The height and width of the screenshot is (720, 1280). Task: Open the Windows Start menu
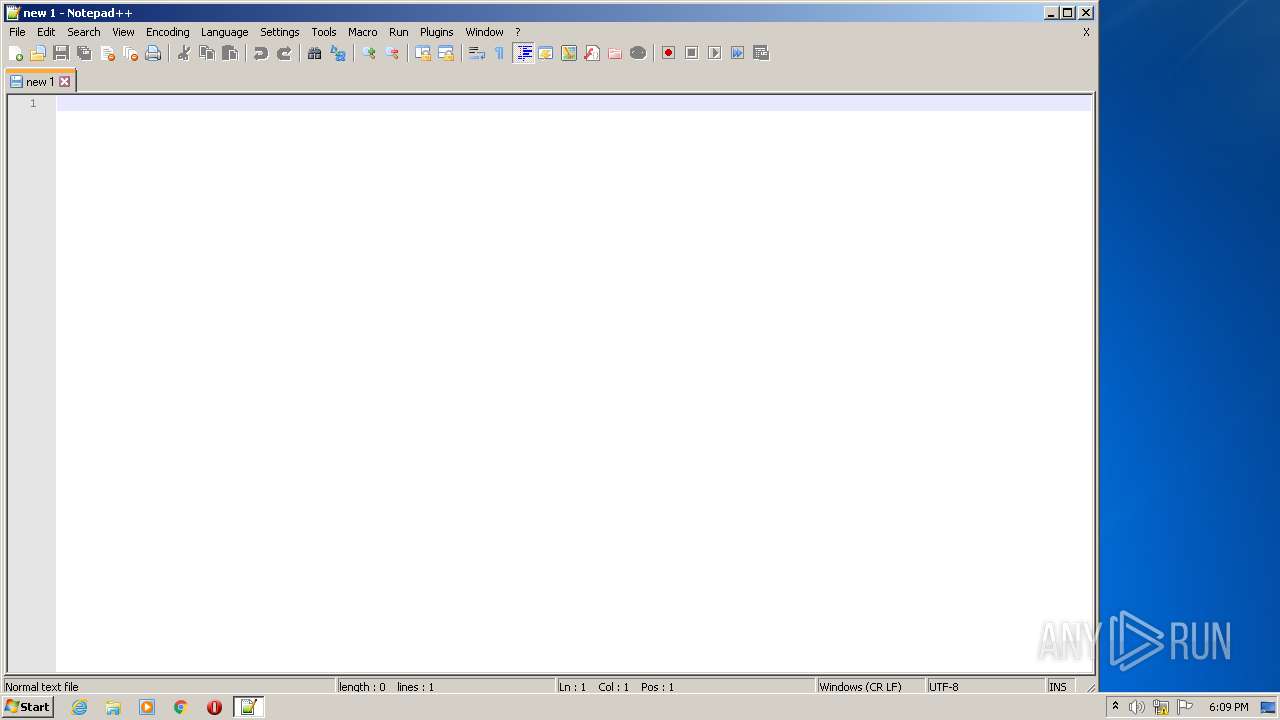pyautogui.click(x=28, y=707)
